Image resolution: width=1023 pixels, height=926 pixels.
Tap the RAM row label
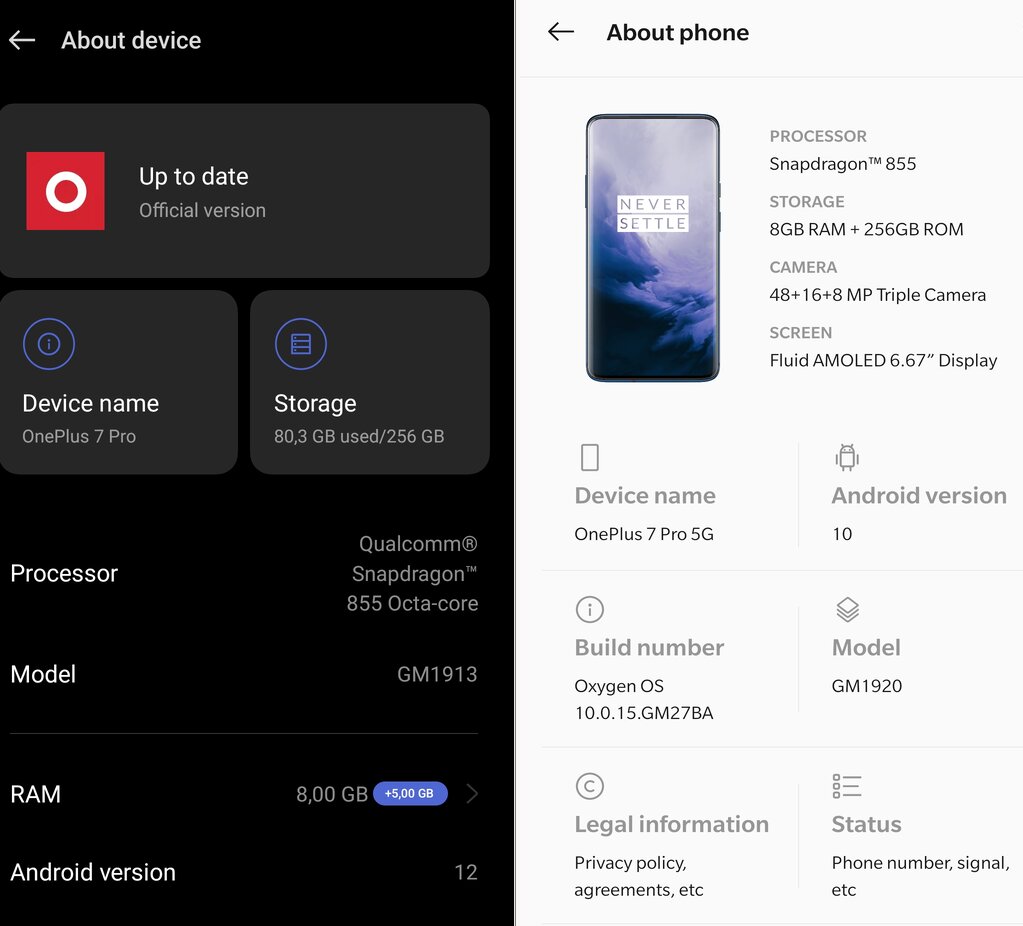35,794
